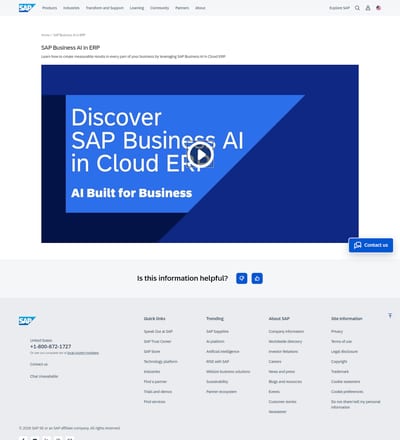Select the country flag selector icon
The width and height of the screenshot is (400, 440).
click(378, 8)
